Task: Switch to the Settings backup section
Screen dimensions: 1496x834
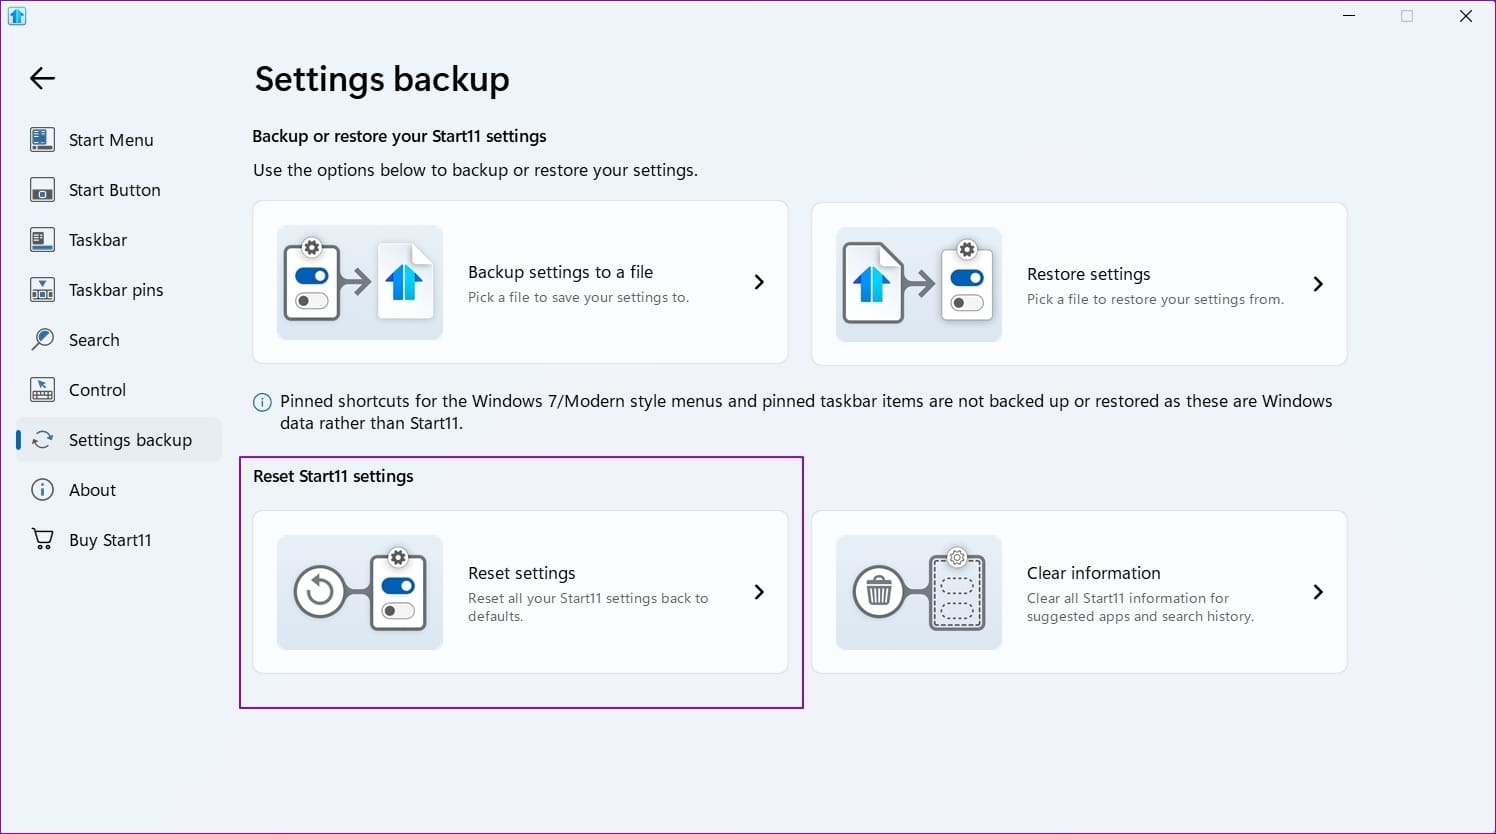Action: [x=130, y=439]
